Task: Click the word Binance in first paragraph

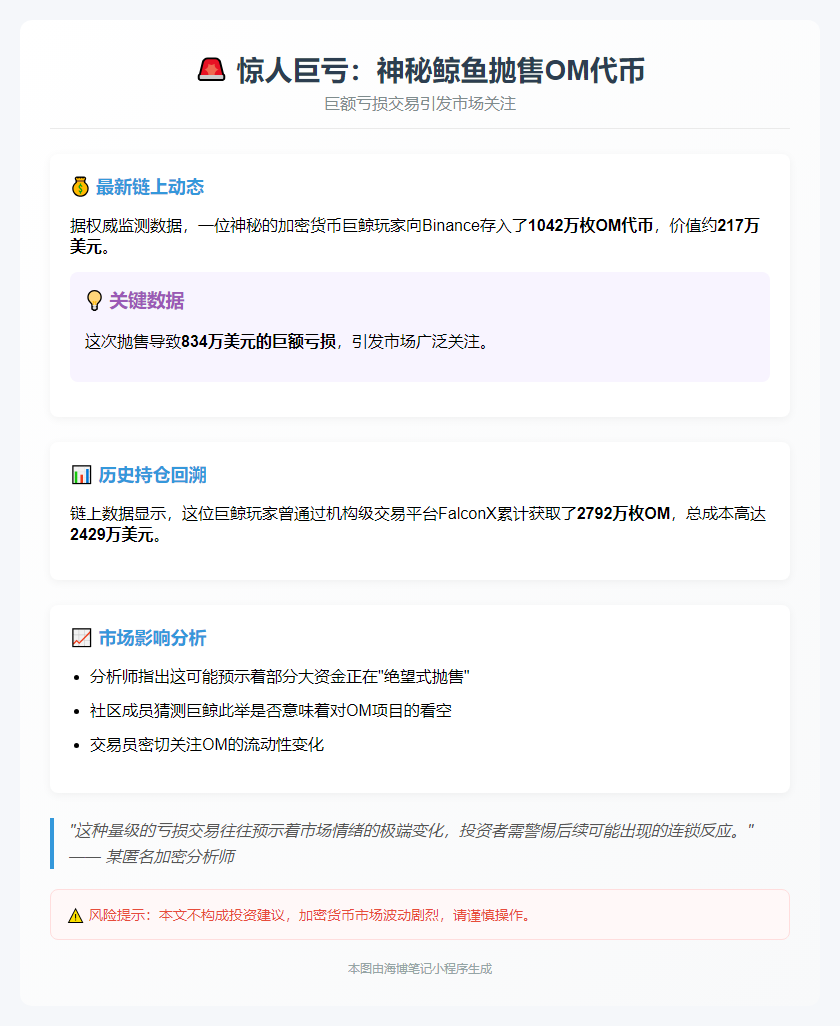Action: pos(451,226)
